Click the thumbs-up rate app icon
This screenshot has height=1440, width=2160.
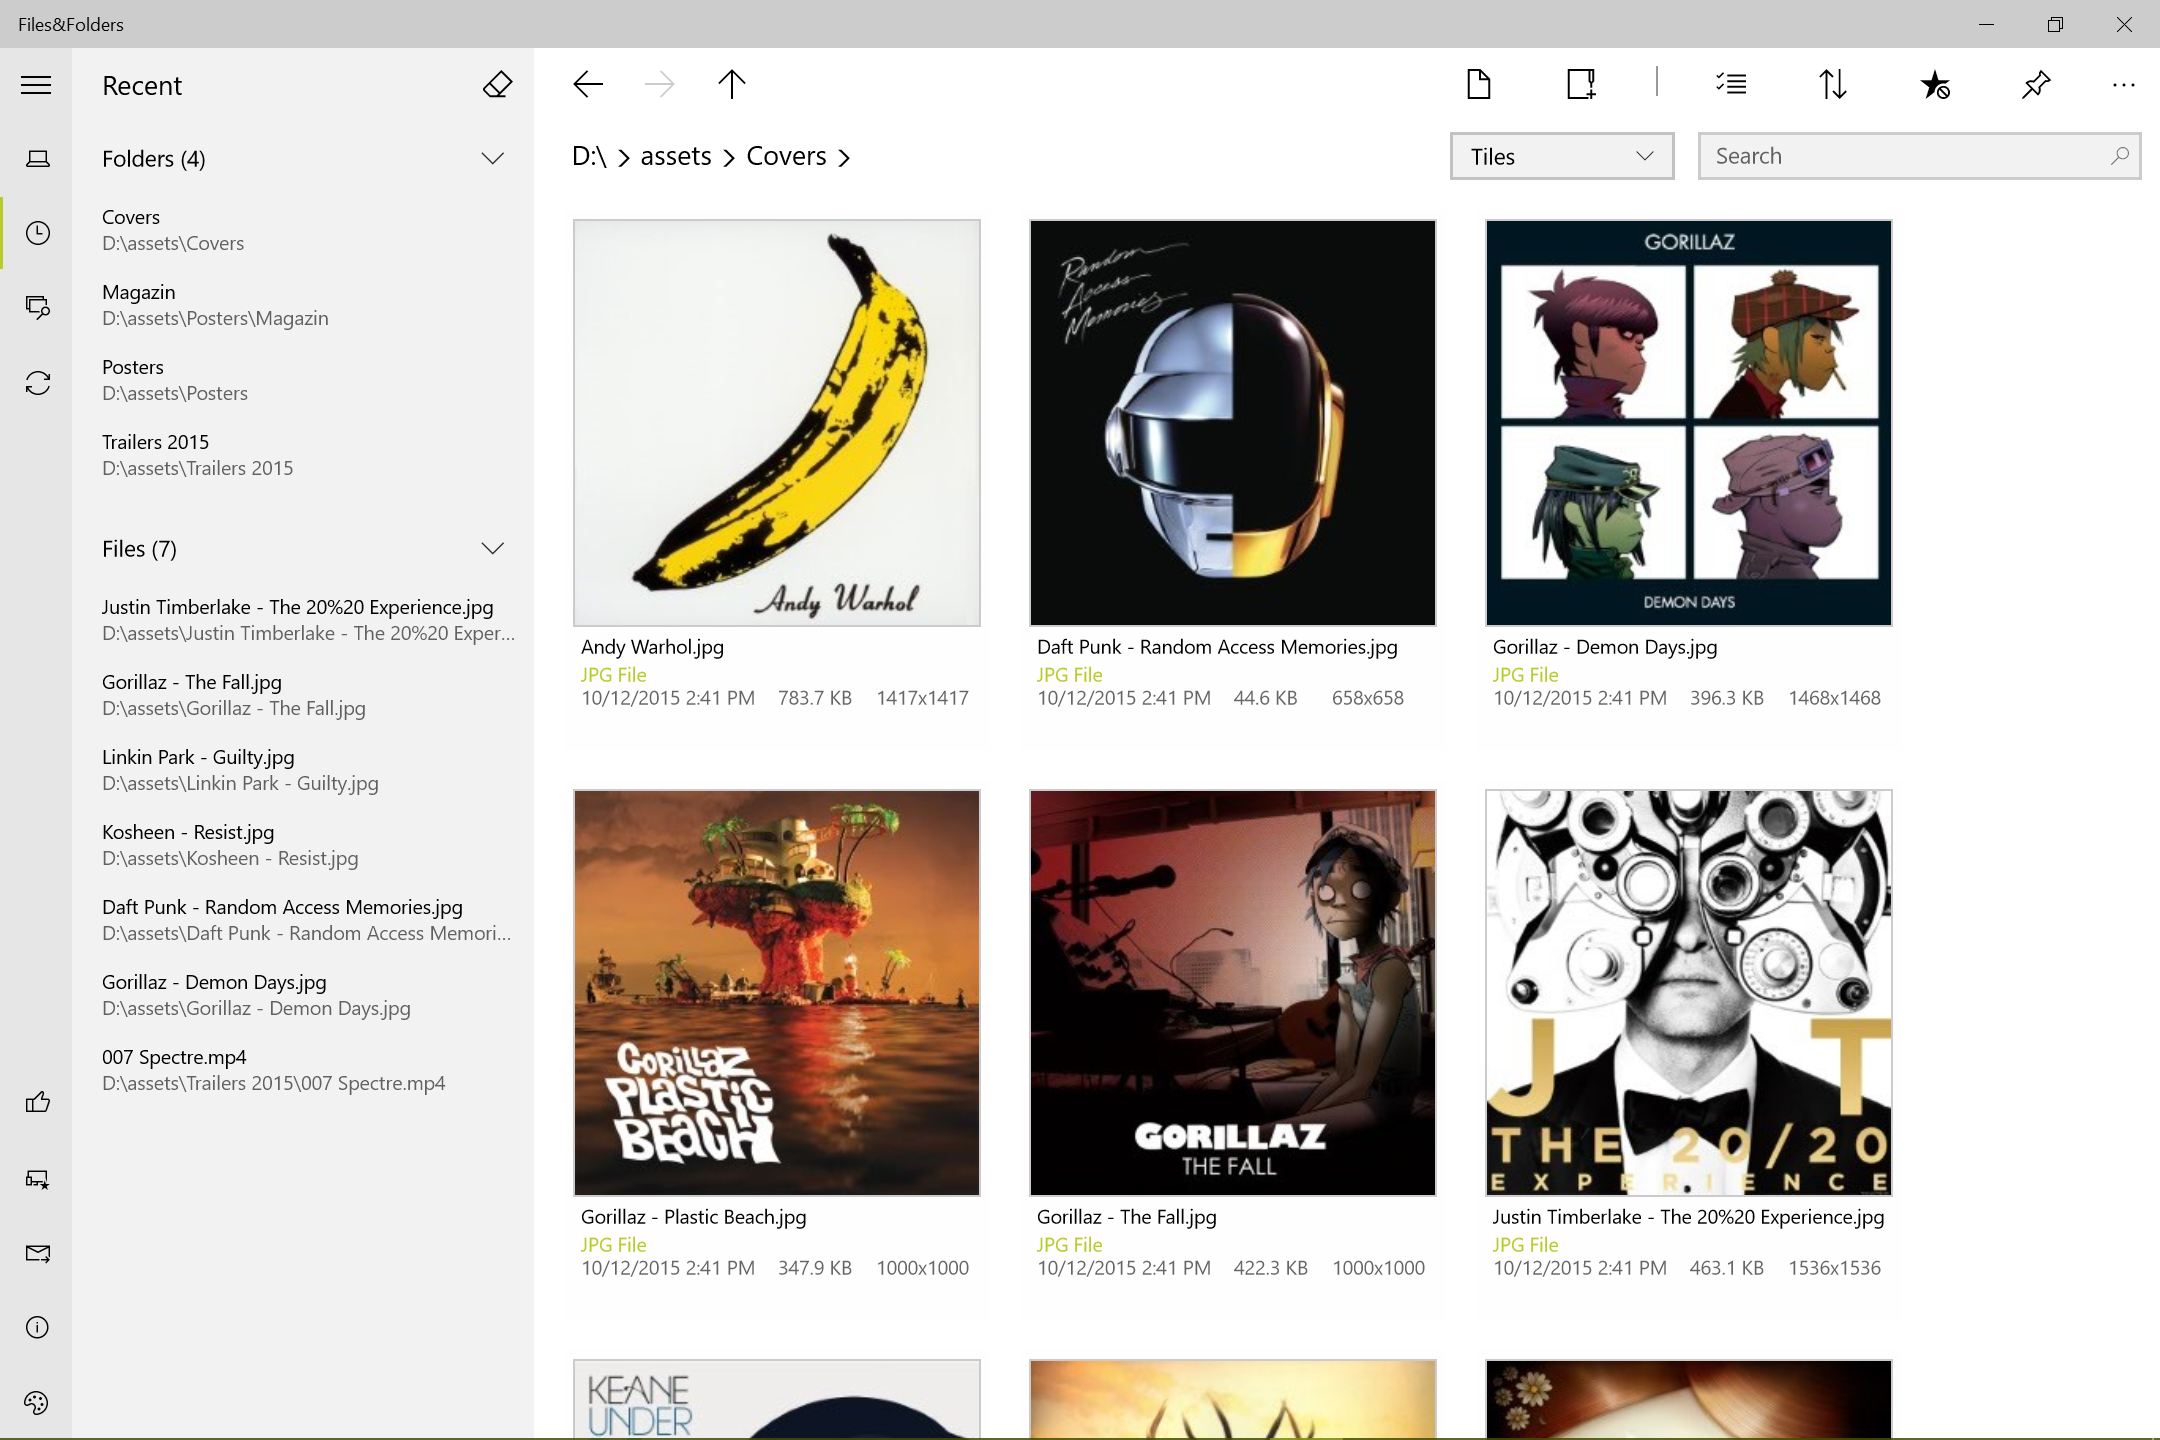coord(37,1102)
